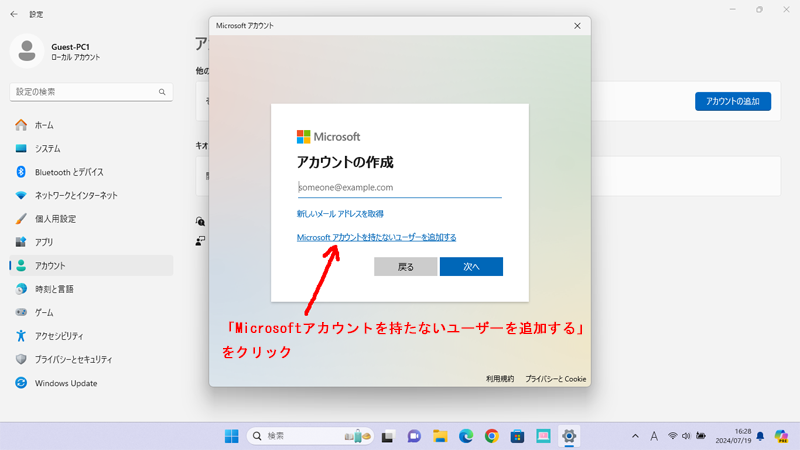Click Microsoft アカウントを持たないユーザーを追加する link
This screenshot has height=450, width=800.
pyautogui.click(x=376, y=237)
